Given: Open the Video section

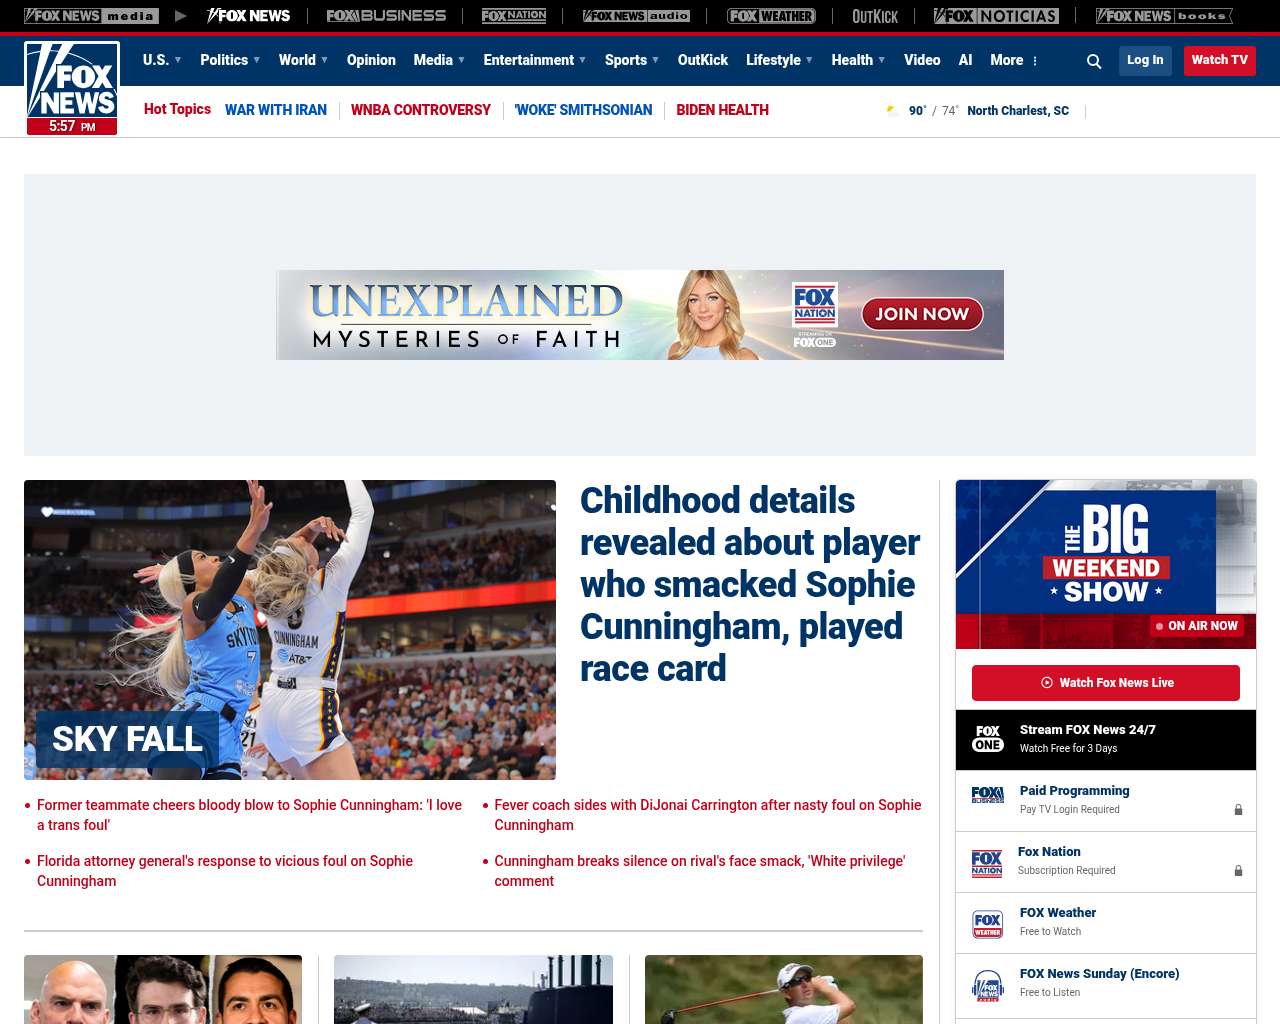Looking at the screenshot, I should coord(922,60).
